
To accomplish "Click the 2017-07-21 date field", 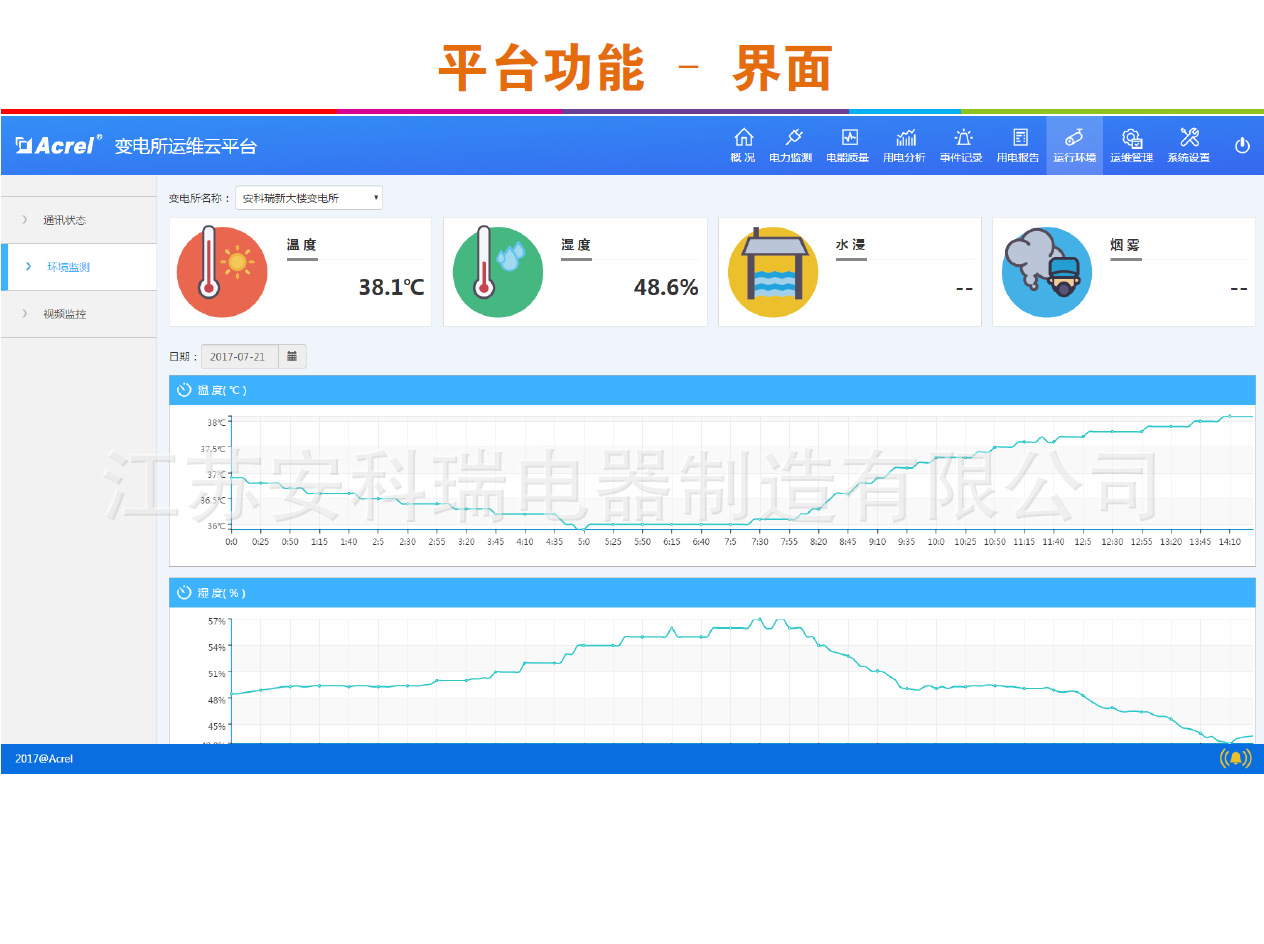I will click(x=240, y=357).
